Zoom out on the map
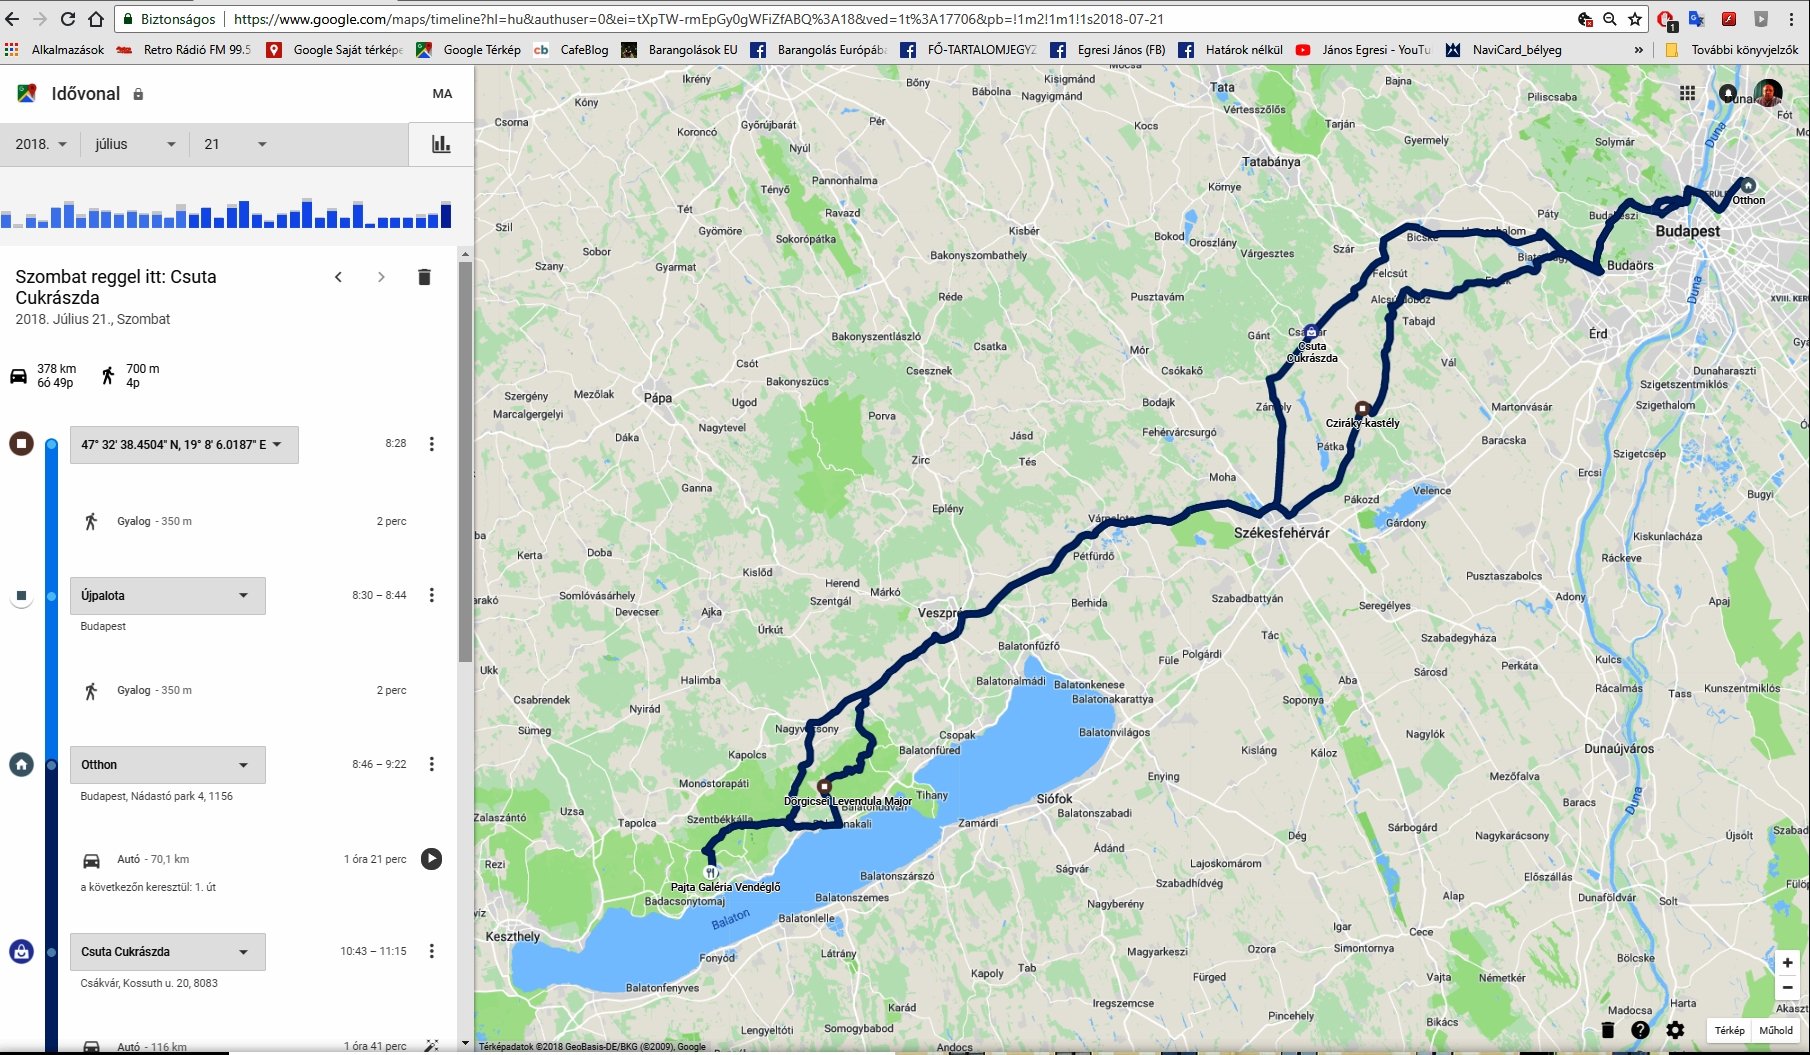The width and height of the screenshot is (1810, 1055). tap(1787, 988)
